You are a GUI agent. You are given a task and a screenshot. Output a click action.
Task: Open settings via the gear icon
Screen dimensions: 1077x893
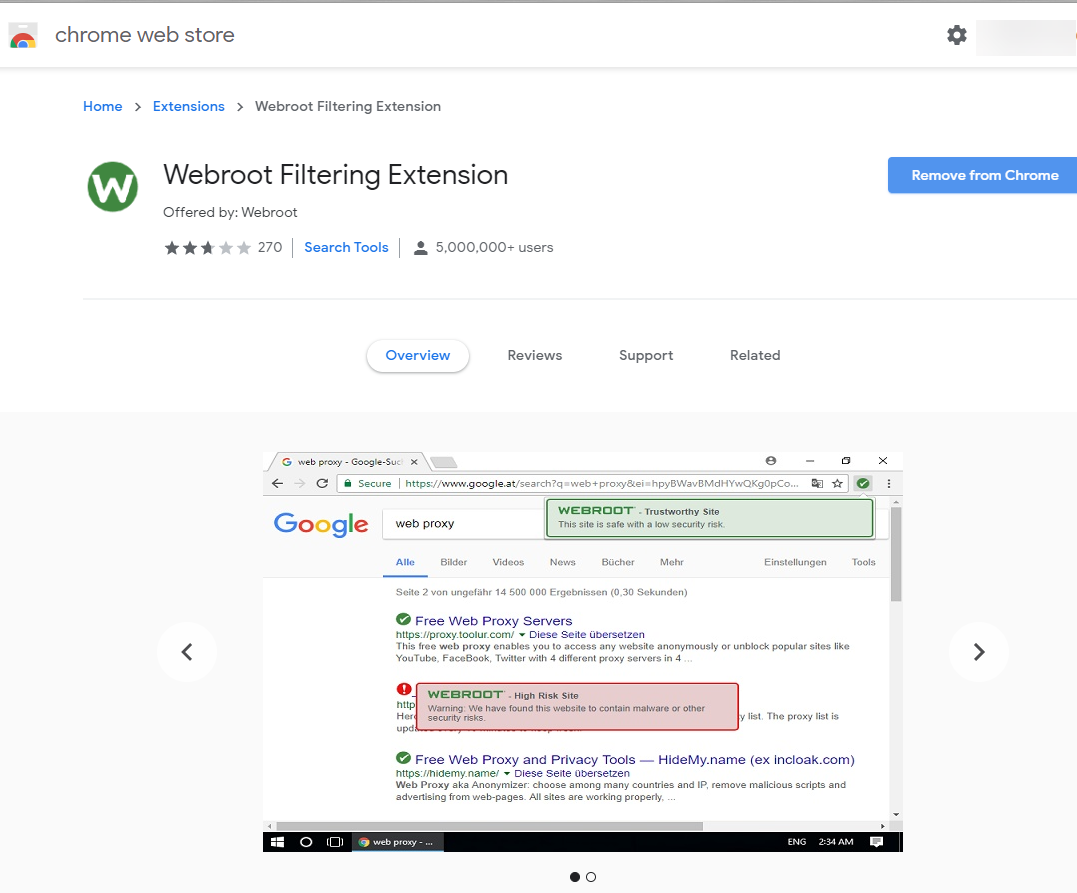coord(956,35)
